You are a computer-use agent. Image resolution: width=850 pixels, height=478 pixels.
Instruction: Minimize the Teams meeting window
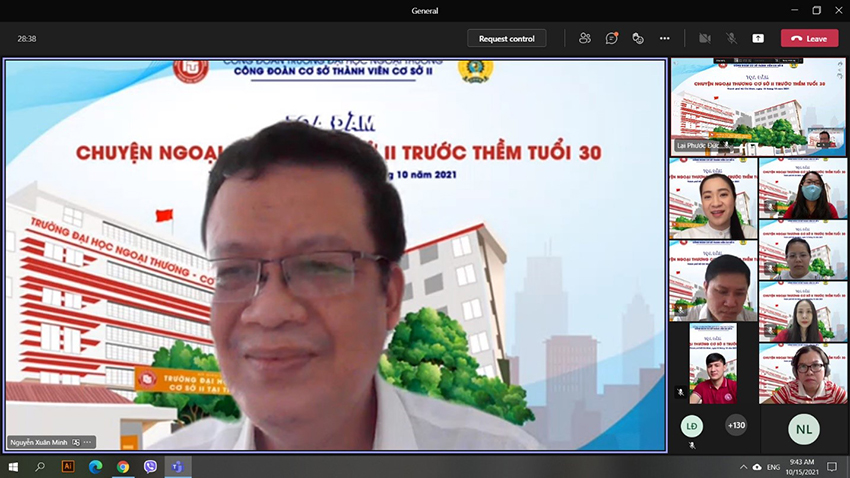point(795,10)
